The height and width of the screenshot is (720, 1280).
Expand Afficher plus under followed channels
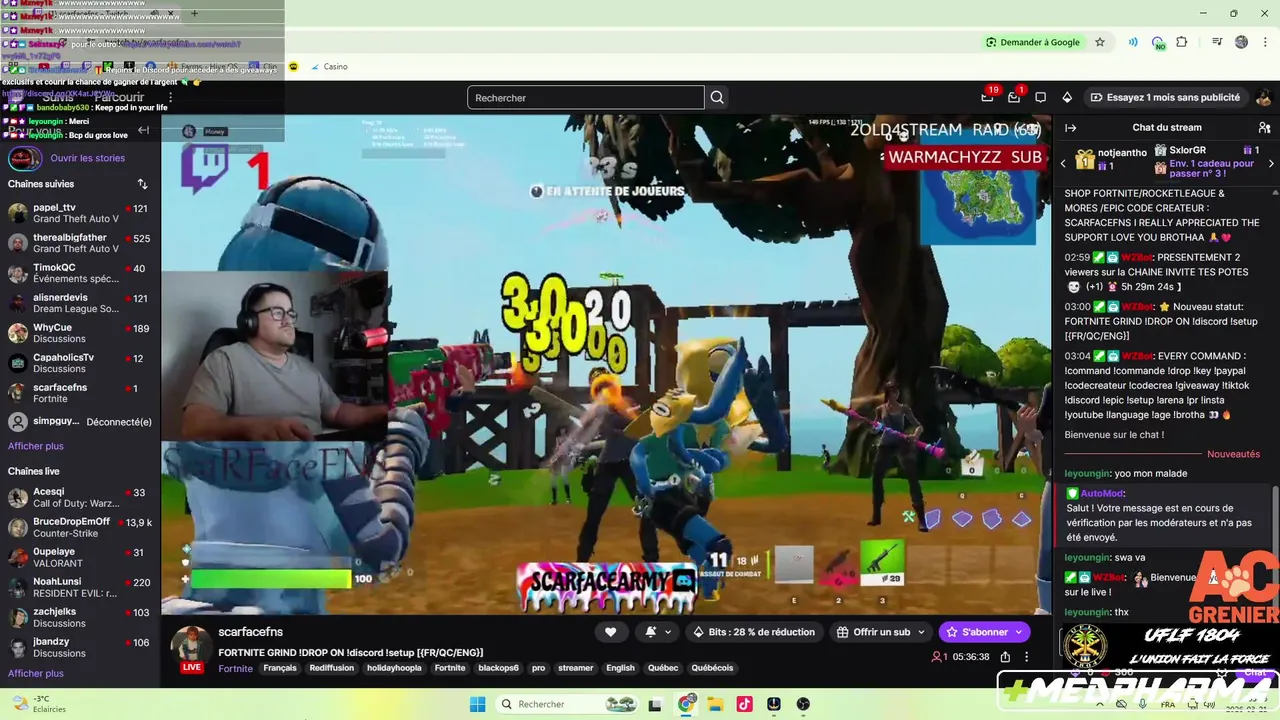pyautogui.click(x=36, y=446)
